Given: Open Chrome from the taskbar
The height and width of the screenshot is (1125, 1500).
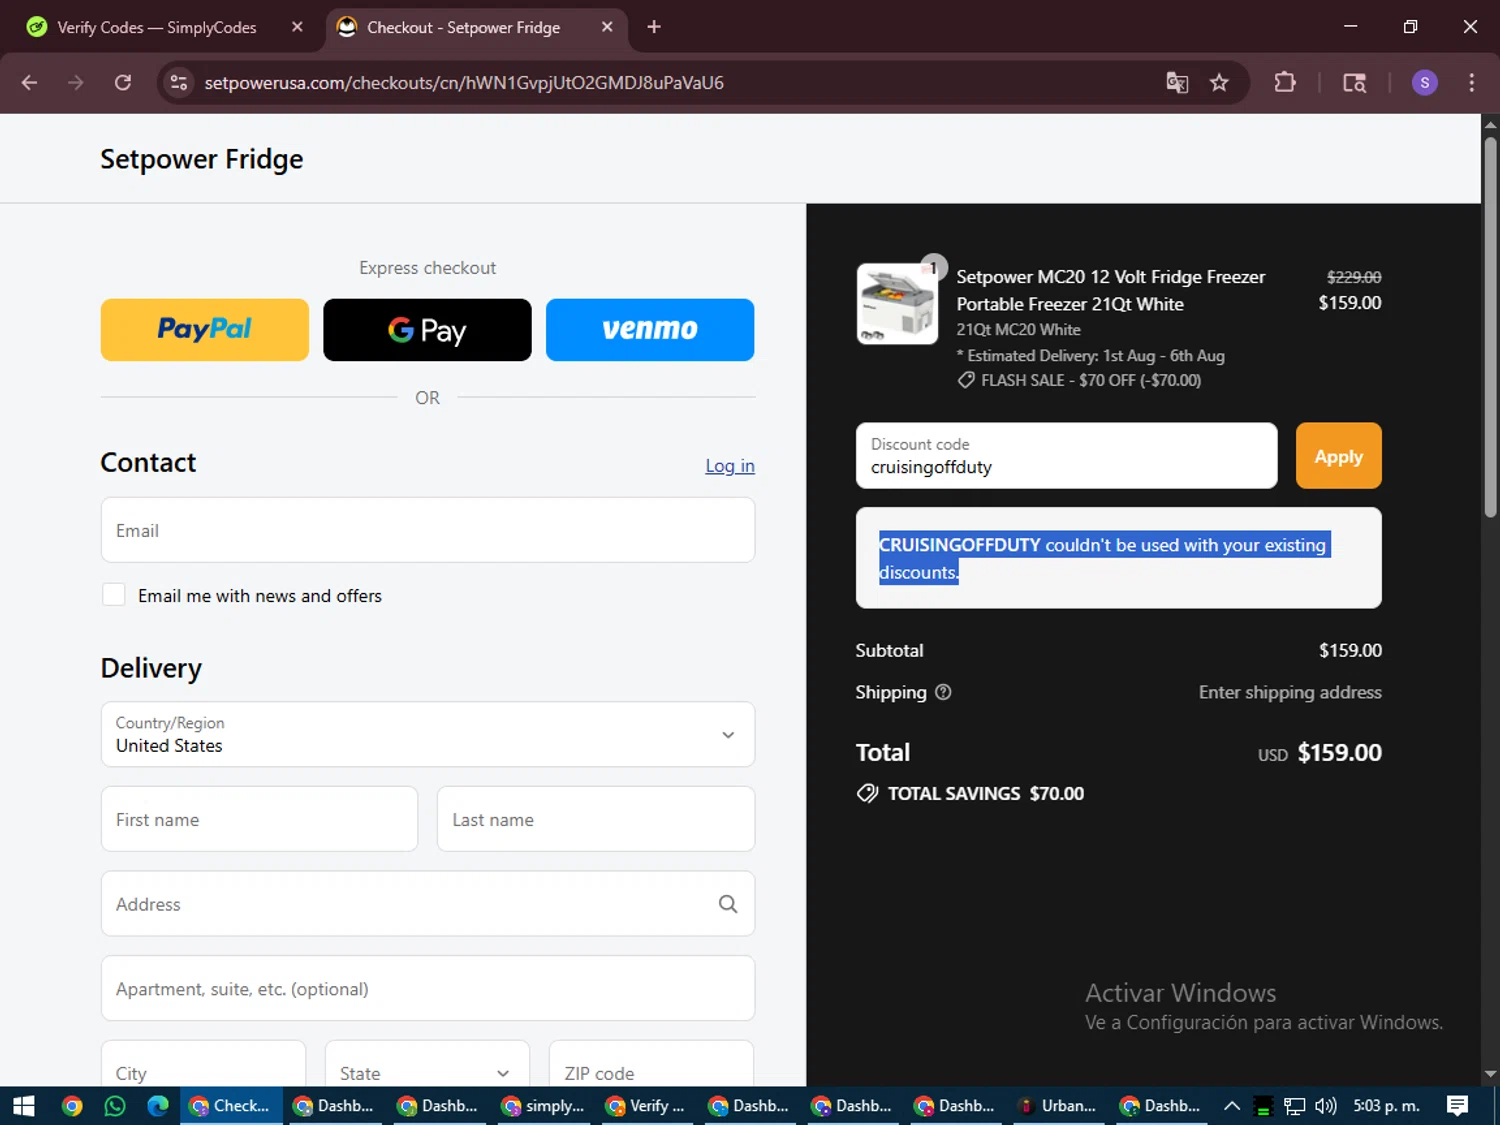Looking at the screenshot, I should pyautogui.click(x=72, y=1106).
